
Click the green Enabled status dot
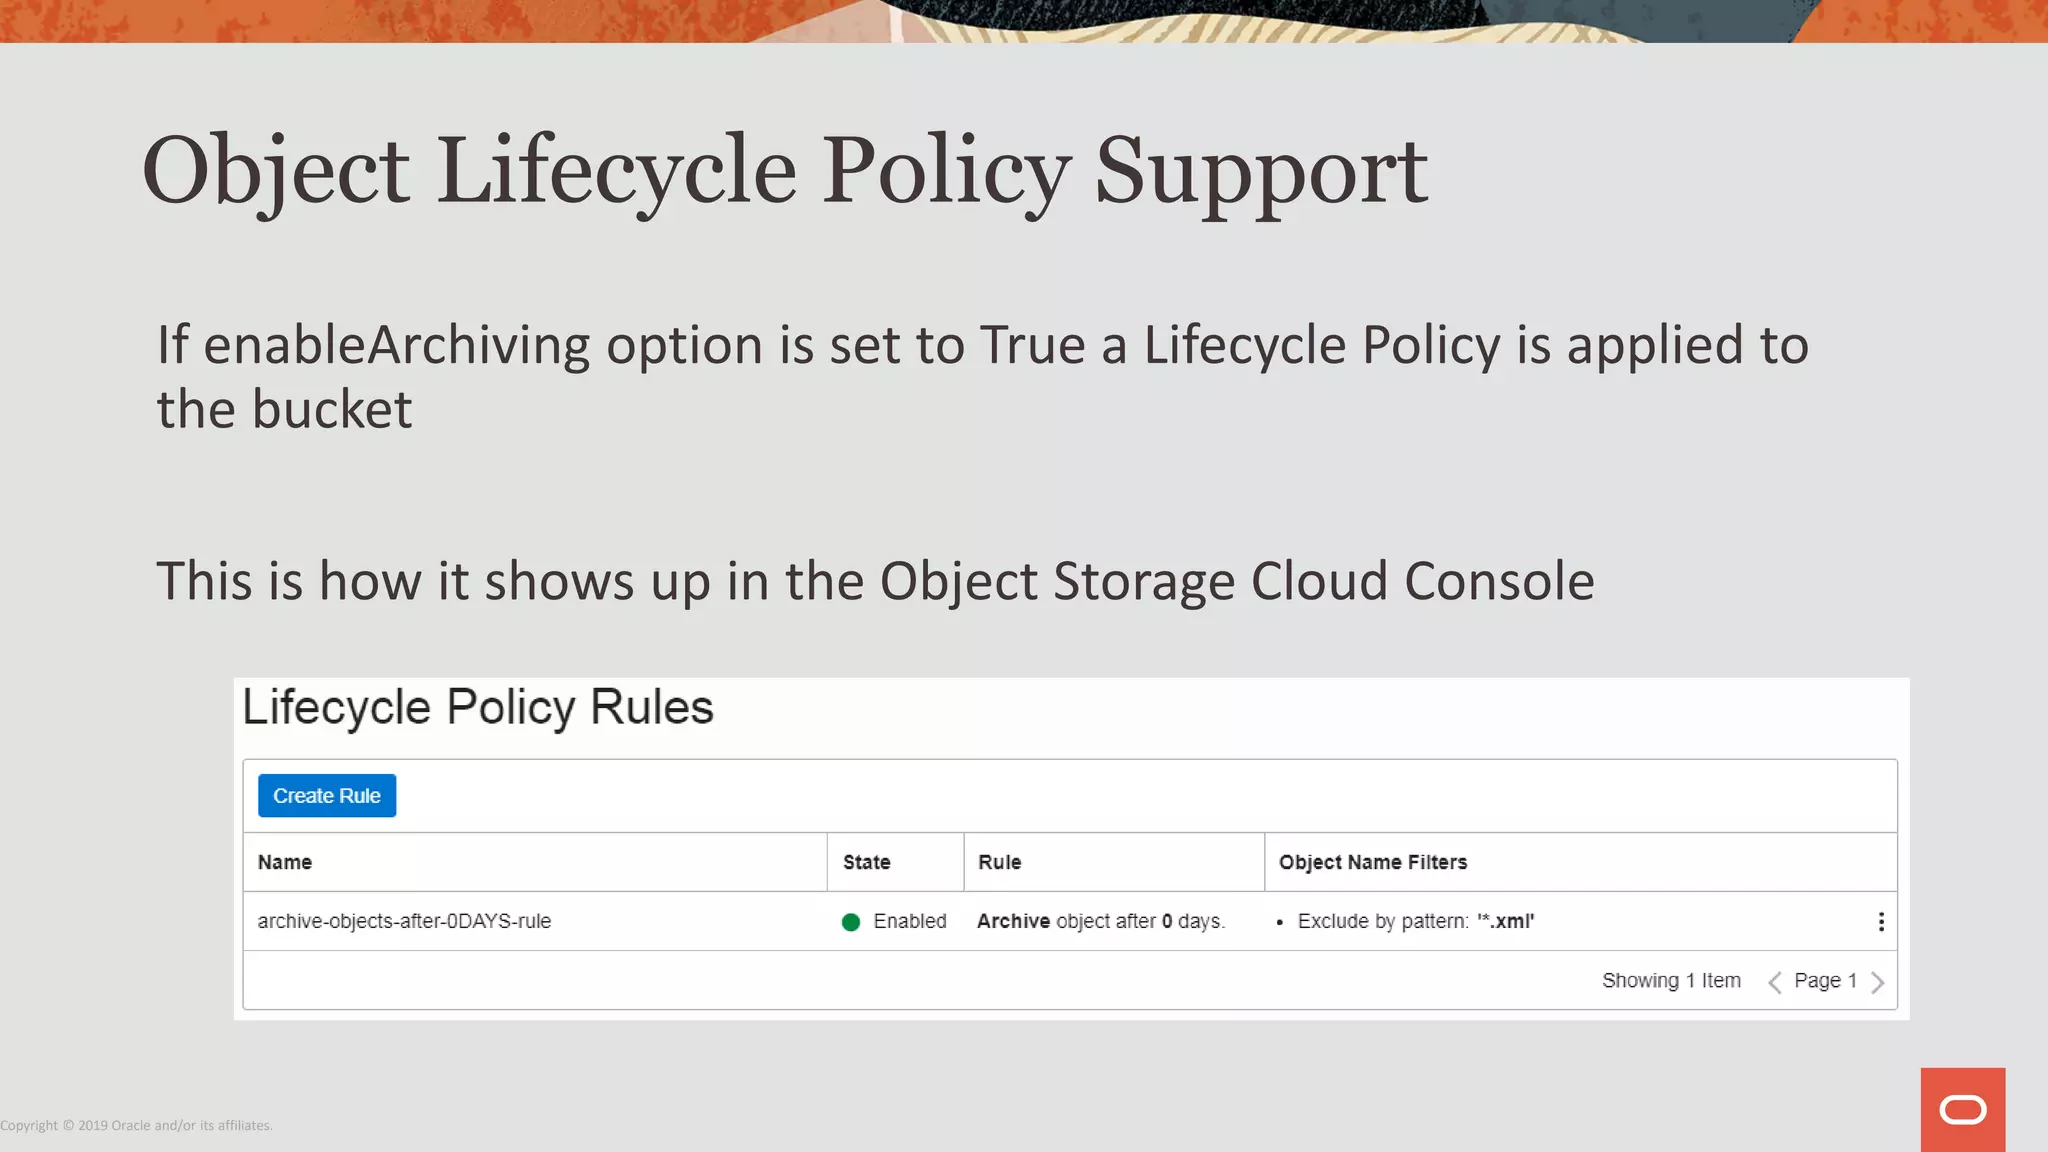(x=851, y=922)
